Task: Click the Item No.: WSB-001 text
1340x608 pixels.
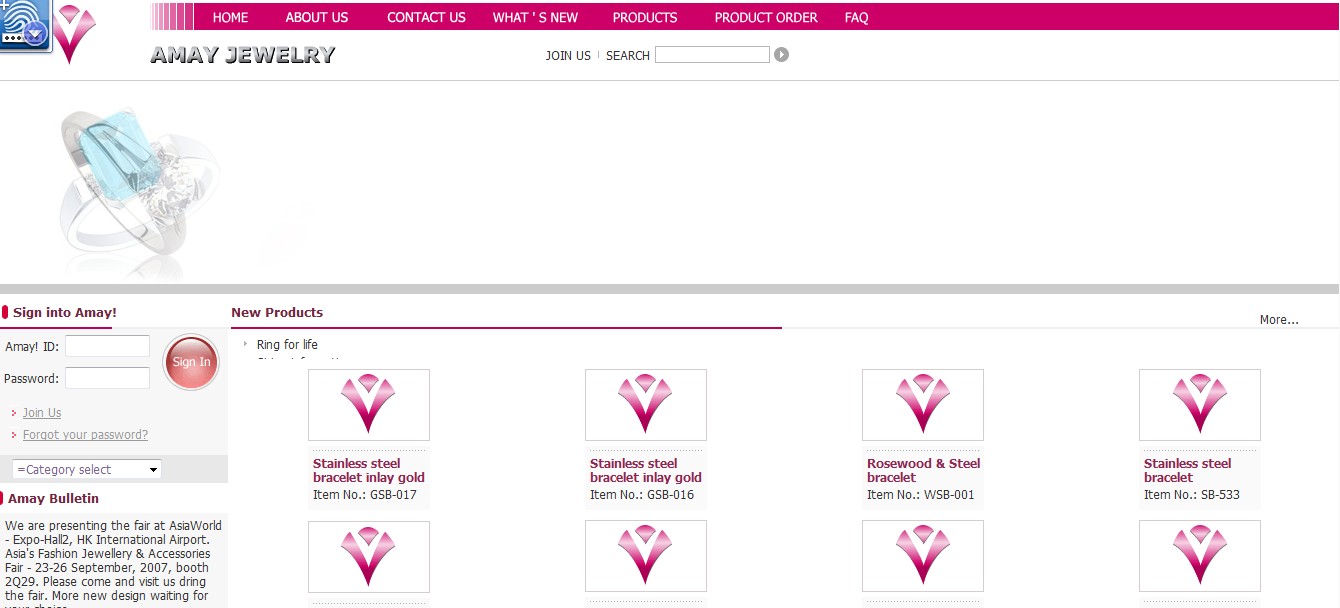Action: (921, 495)
